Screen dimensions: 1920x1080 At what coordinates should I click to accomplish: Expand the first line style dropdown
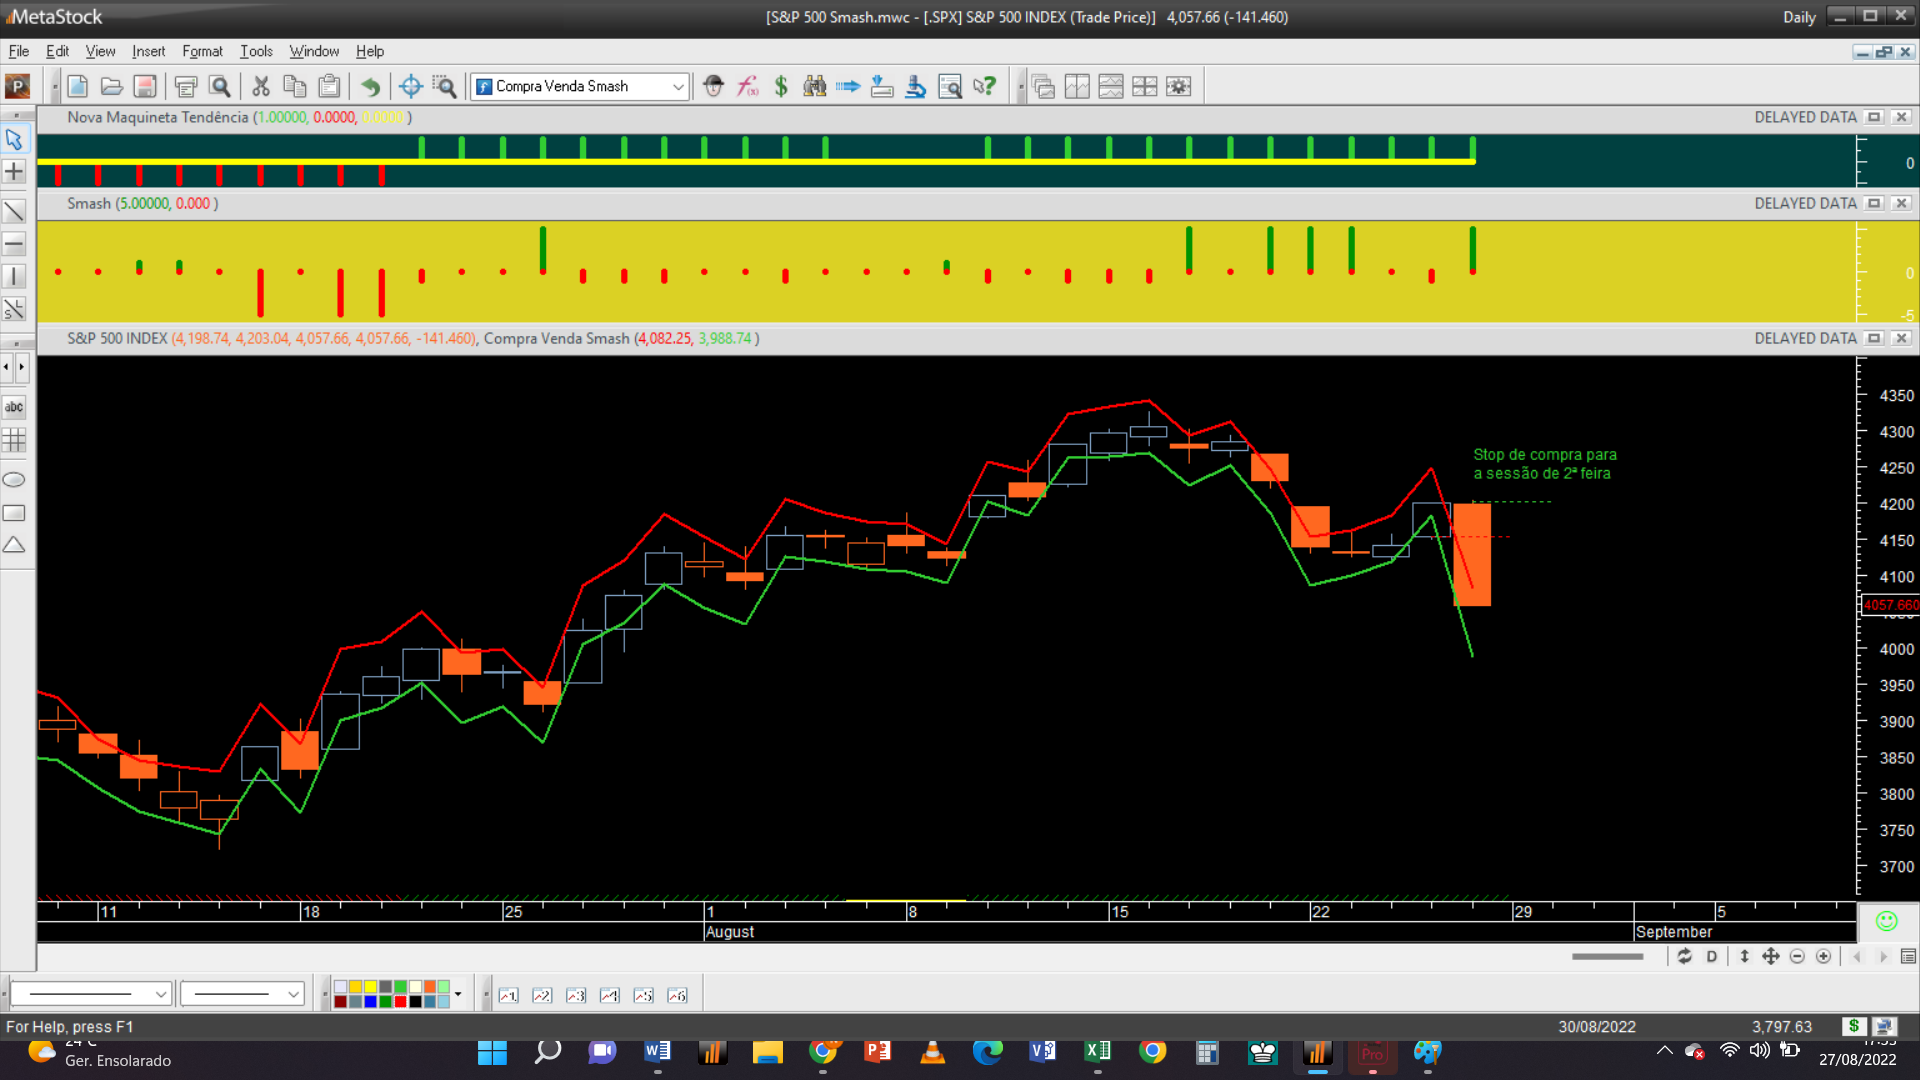(x=160, y=994)
